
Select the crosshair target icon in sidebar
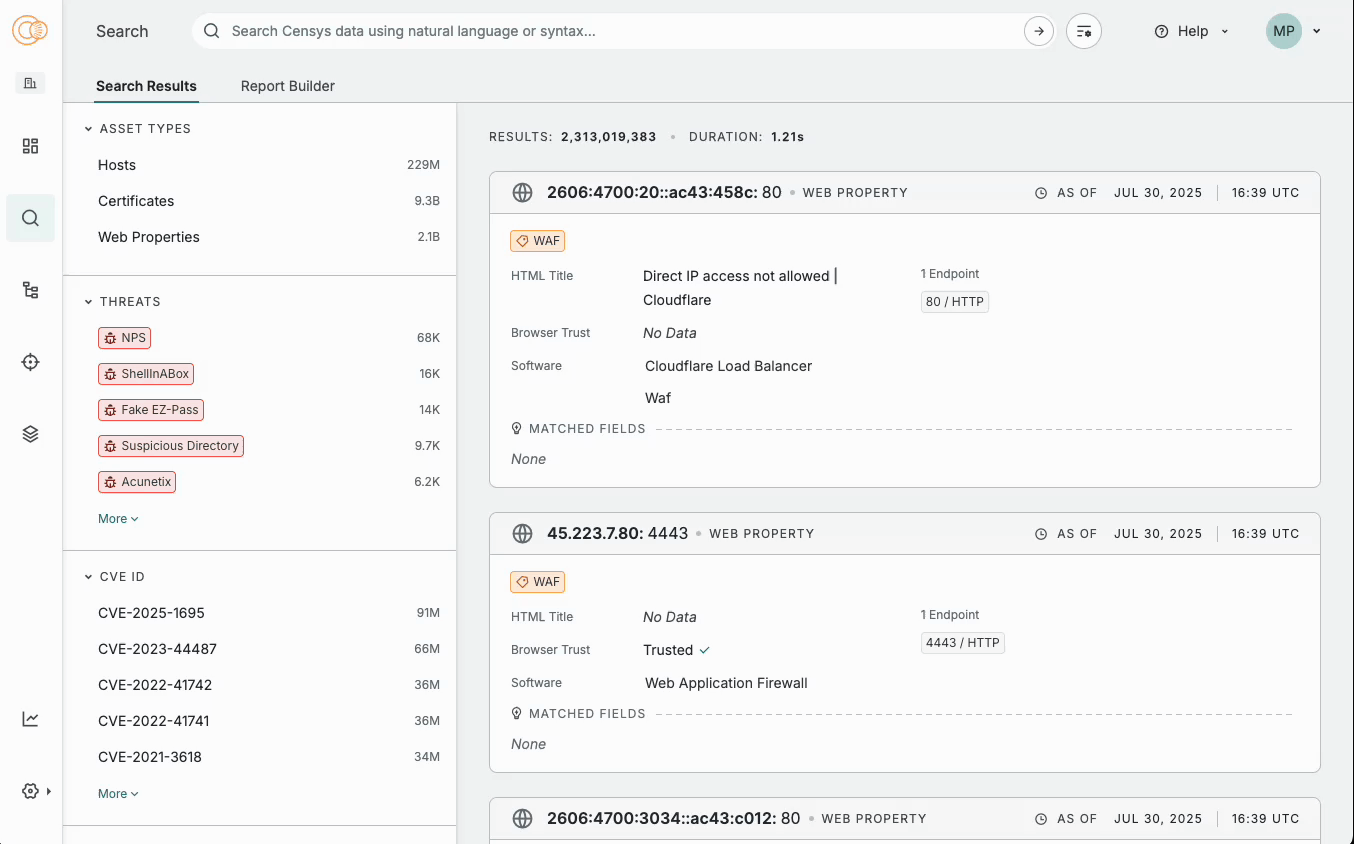pyautogui.click(x=29, y=362)
